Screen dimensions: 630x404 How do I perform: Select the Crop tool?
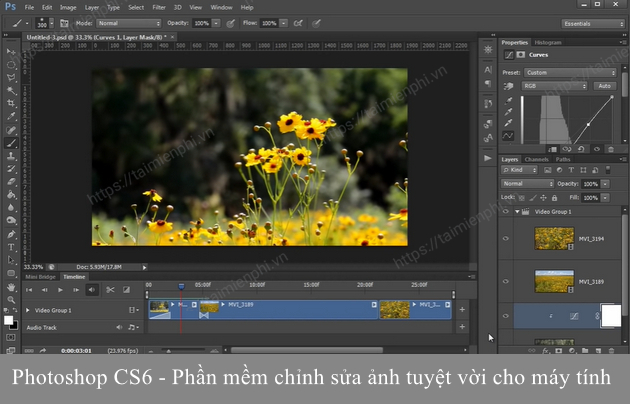coord(10,103)
